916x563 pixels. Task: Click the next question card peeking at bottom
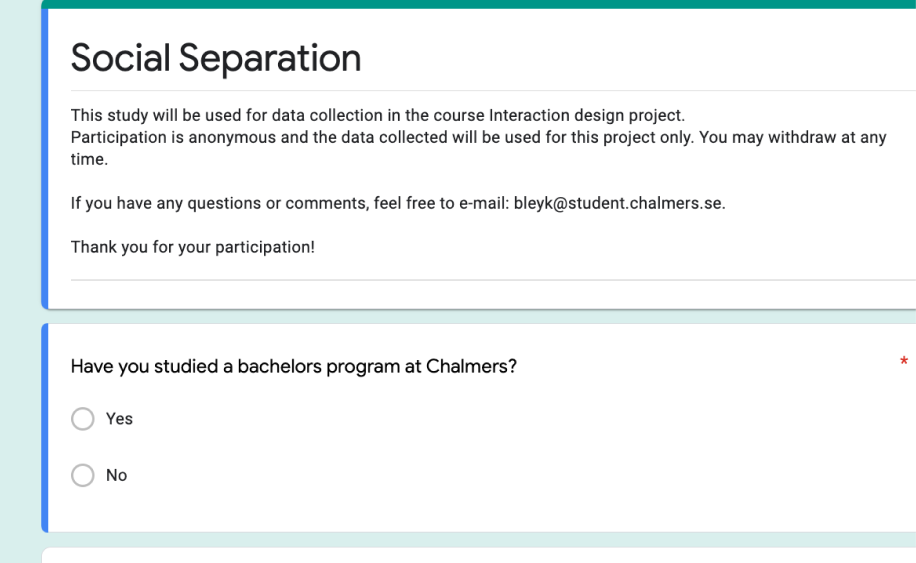coord(479,555)
